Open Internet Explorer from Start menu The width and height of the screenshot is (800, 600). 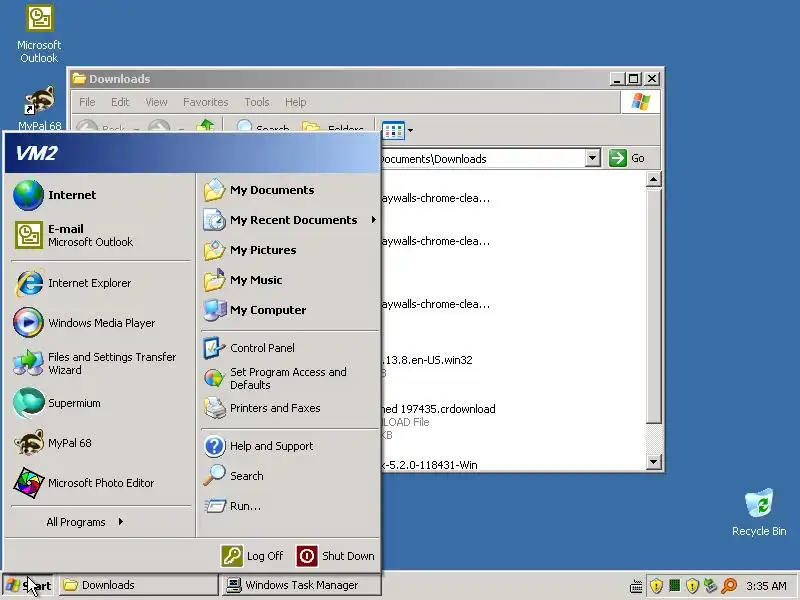pyautogui.click(x=101, y=283)
